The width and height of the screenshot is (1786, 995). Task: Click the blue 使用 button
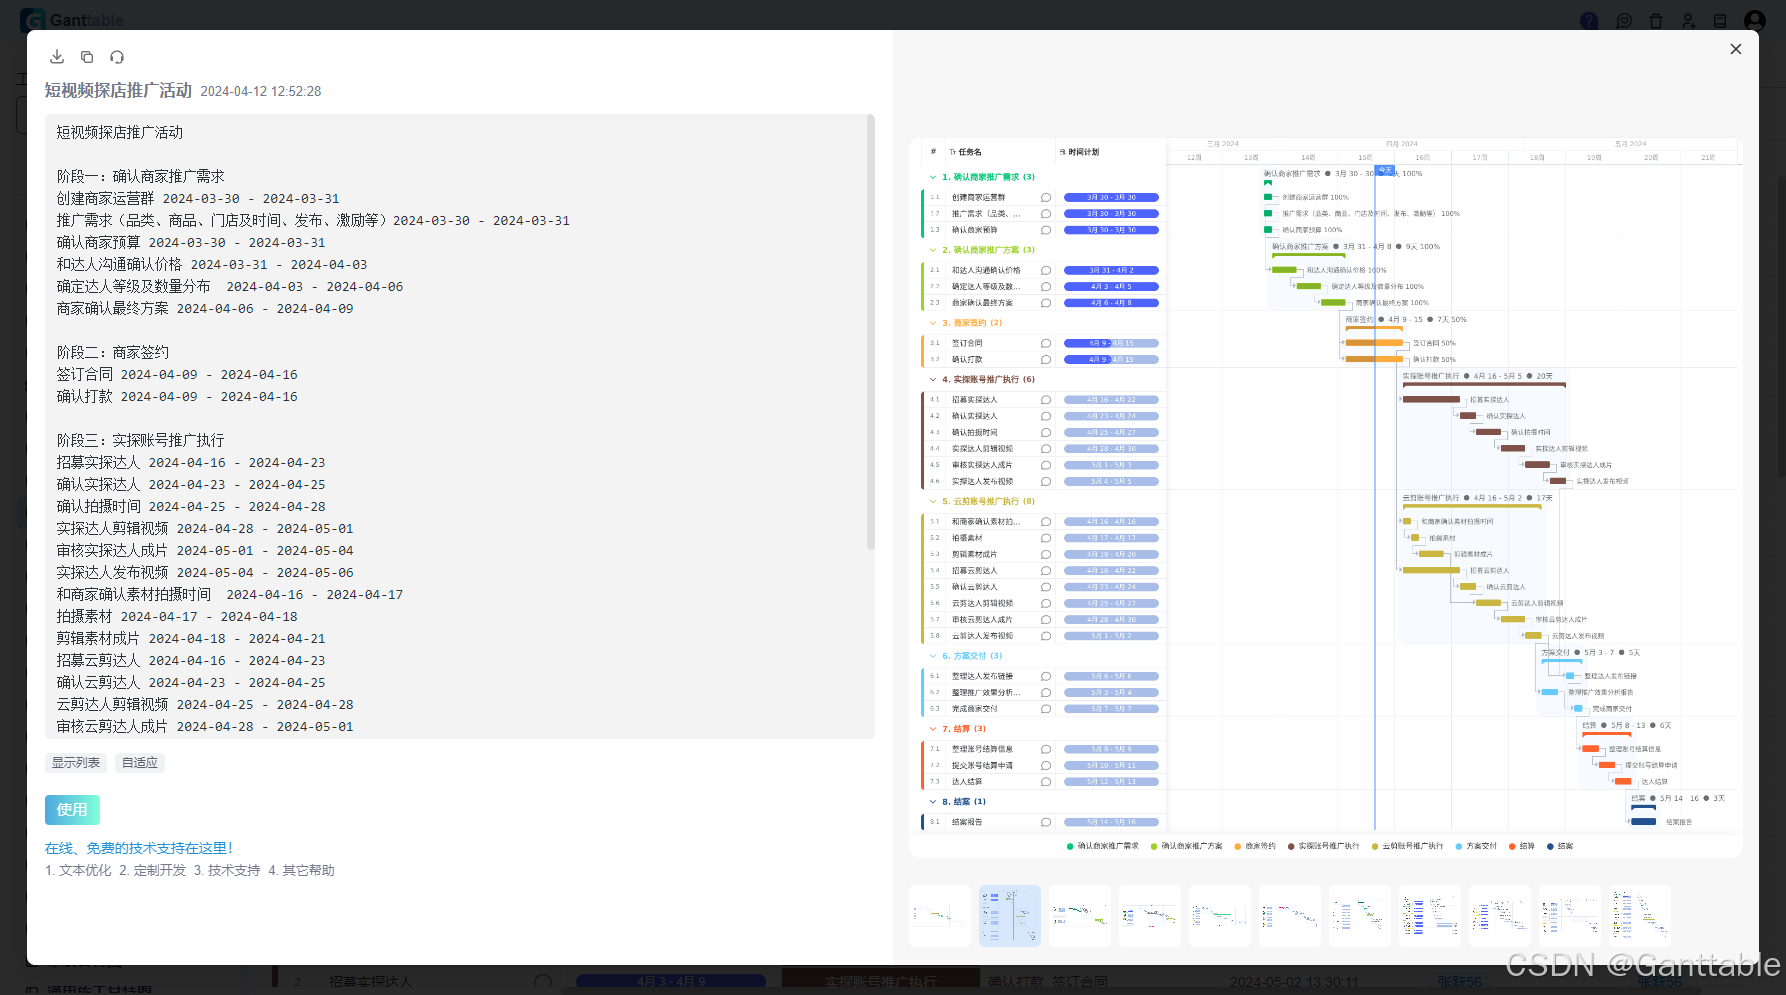[72, 810]
